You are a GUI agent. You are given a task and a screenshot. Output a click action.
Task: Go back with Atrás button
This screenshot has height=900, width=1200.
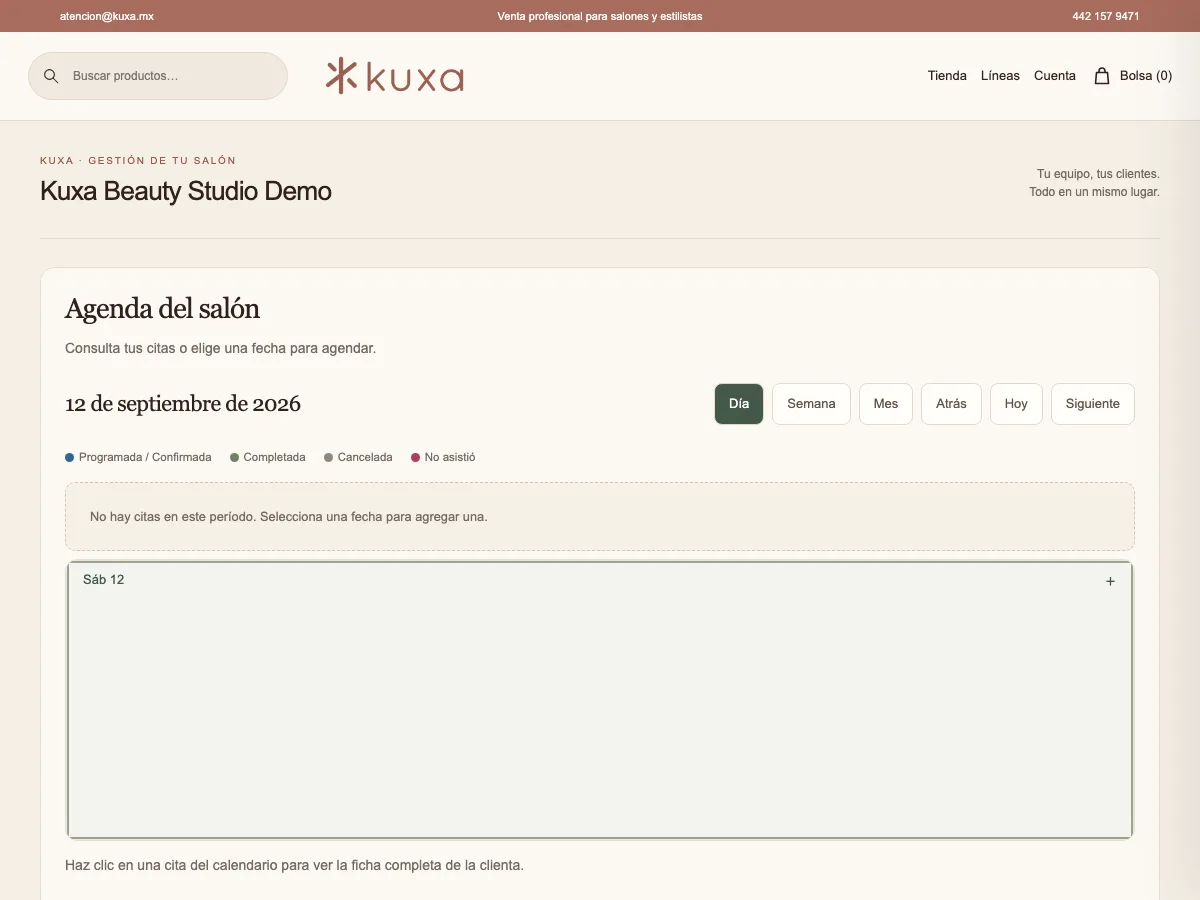pos(951,404)
